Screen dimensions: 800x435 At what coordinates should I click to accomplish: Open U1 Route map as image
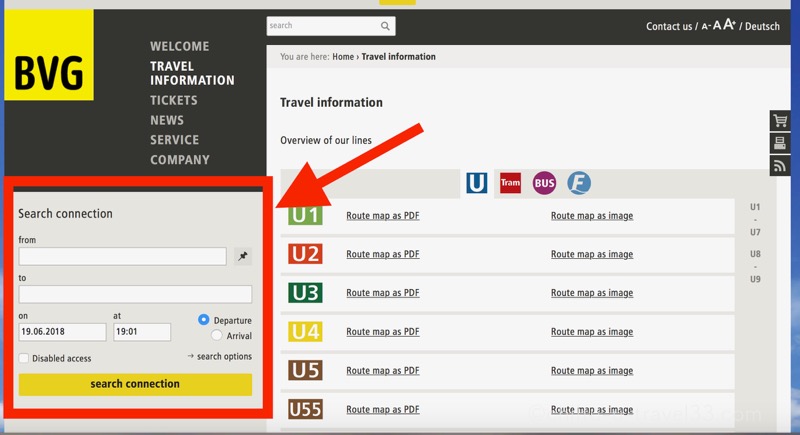coord(592,216)
